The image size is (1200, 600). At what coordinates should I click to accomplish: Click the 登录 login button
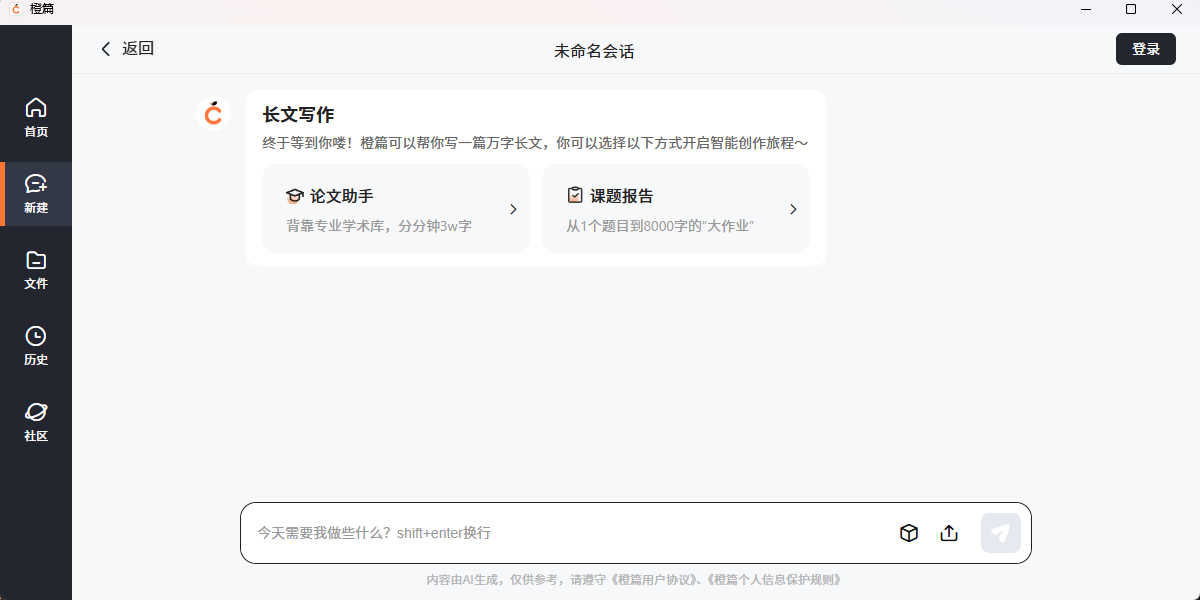pos(1146,49)
